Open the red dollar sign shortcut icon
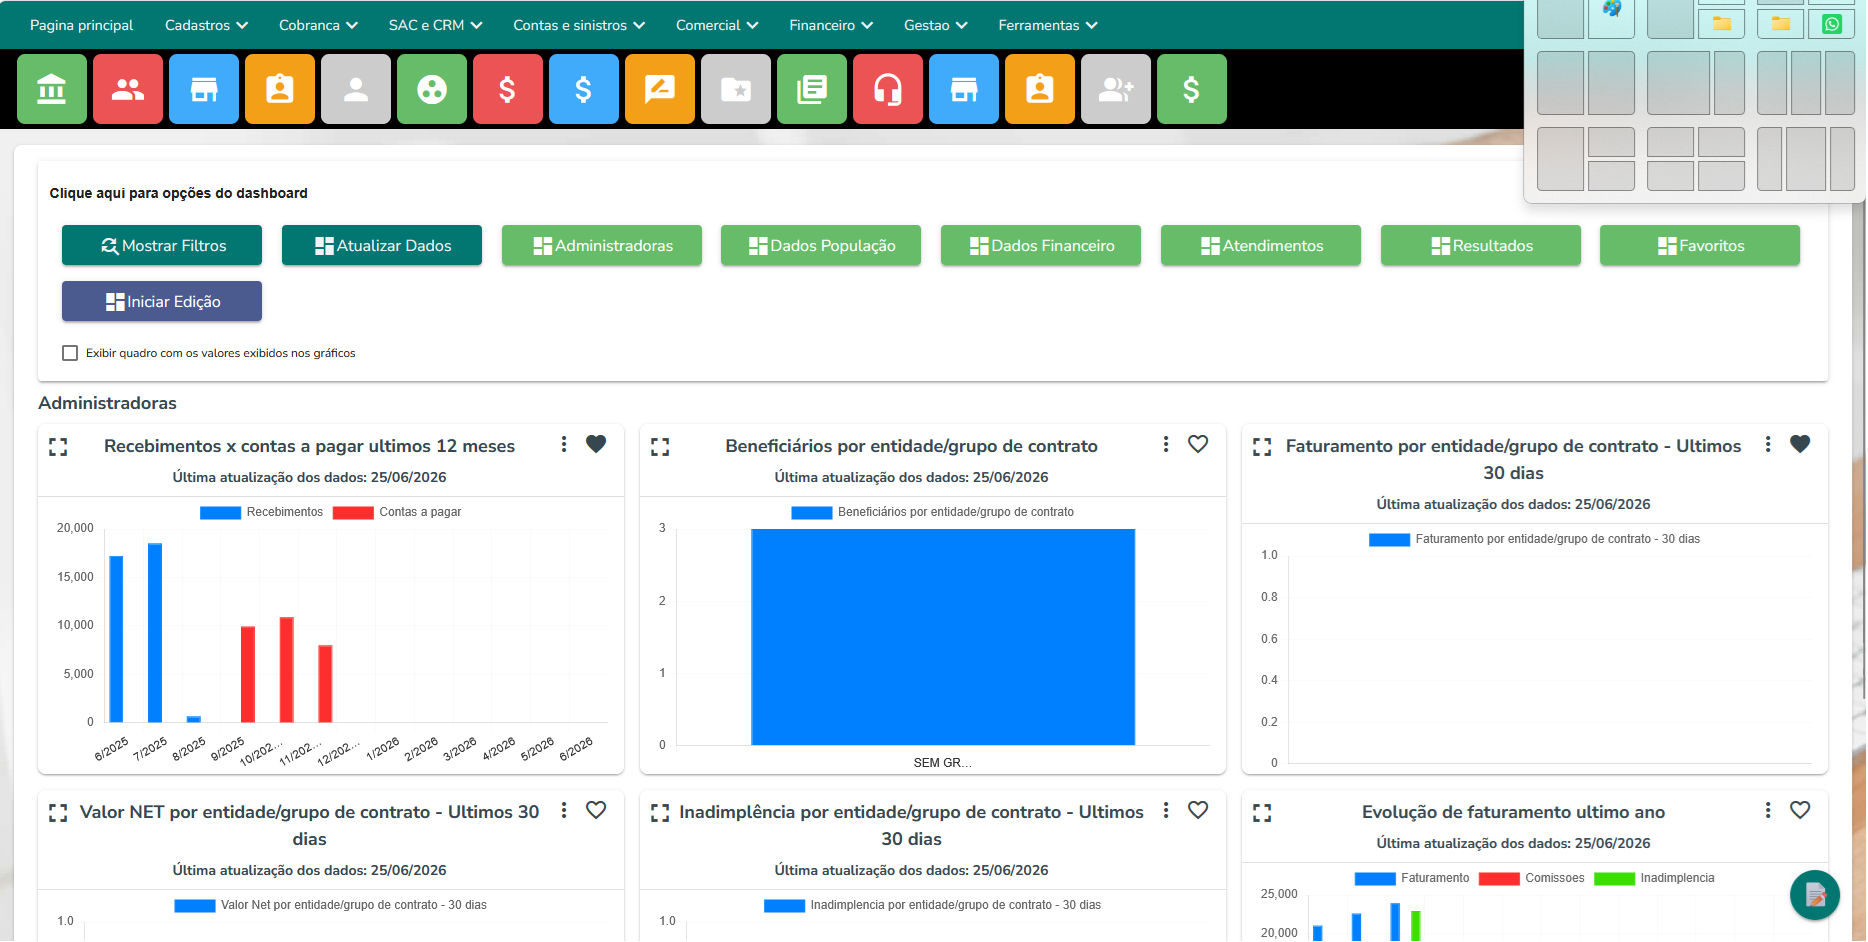 coord(508,89)
